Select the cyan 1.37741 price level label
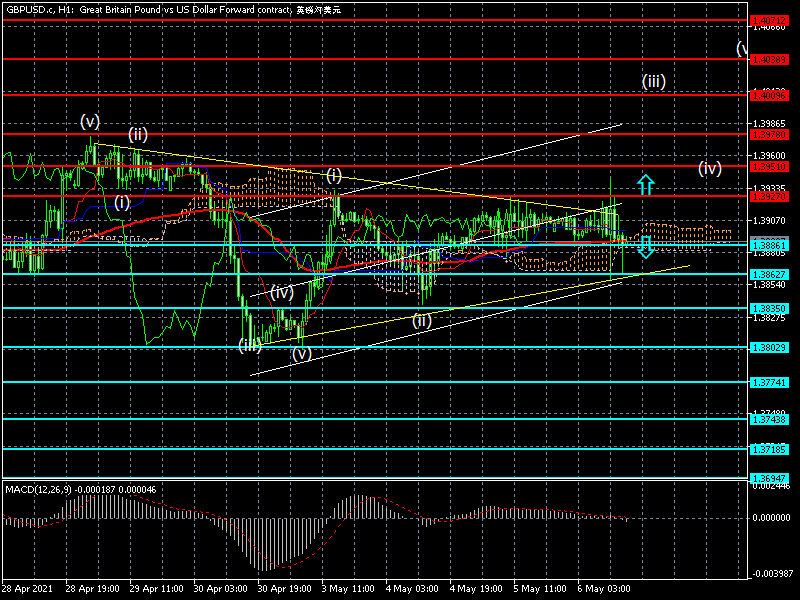The image size is (800, 600). click(x=769, y=383)
